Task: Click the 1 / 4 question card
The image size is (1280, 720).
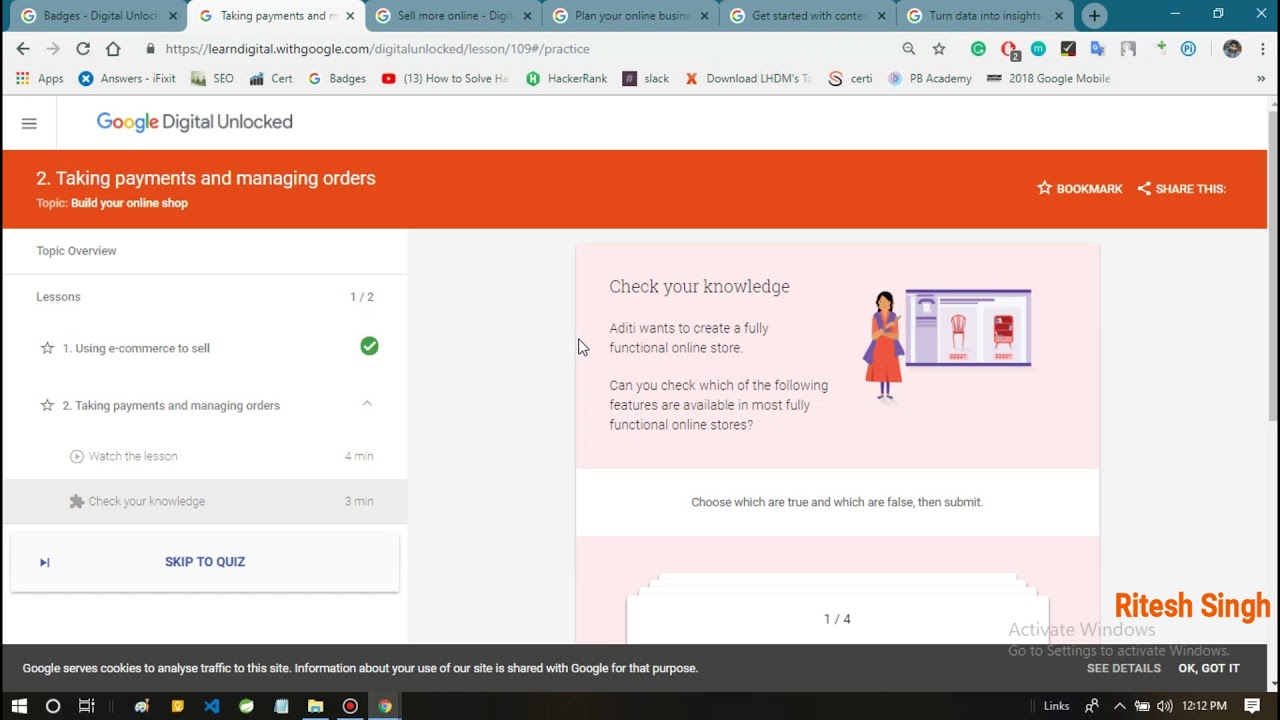Action: click(837, 619)
